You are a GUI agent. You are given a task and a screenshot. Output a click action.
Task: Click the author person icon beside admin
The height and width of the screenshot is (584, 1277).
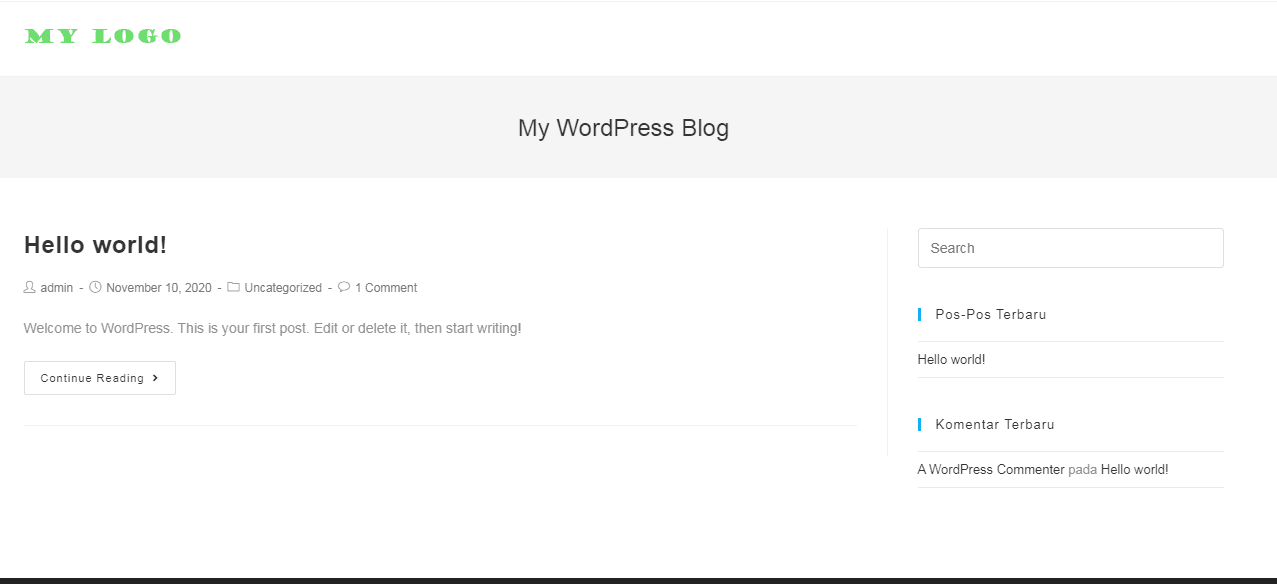tap(29, 287)
